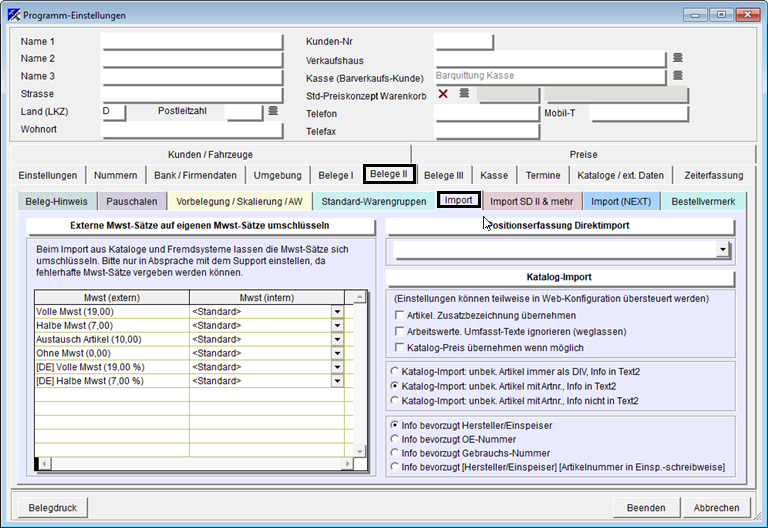The width and height of the screenshot is (768, 528).
Task: Click the Wohnort input field
Action: [x=192, y=130]
